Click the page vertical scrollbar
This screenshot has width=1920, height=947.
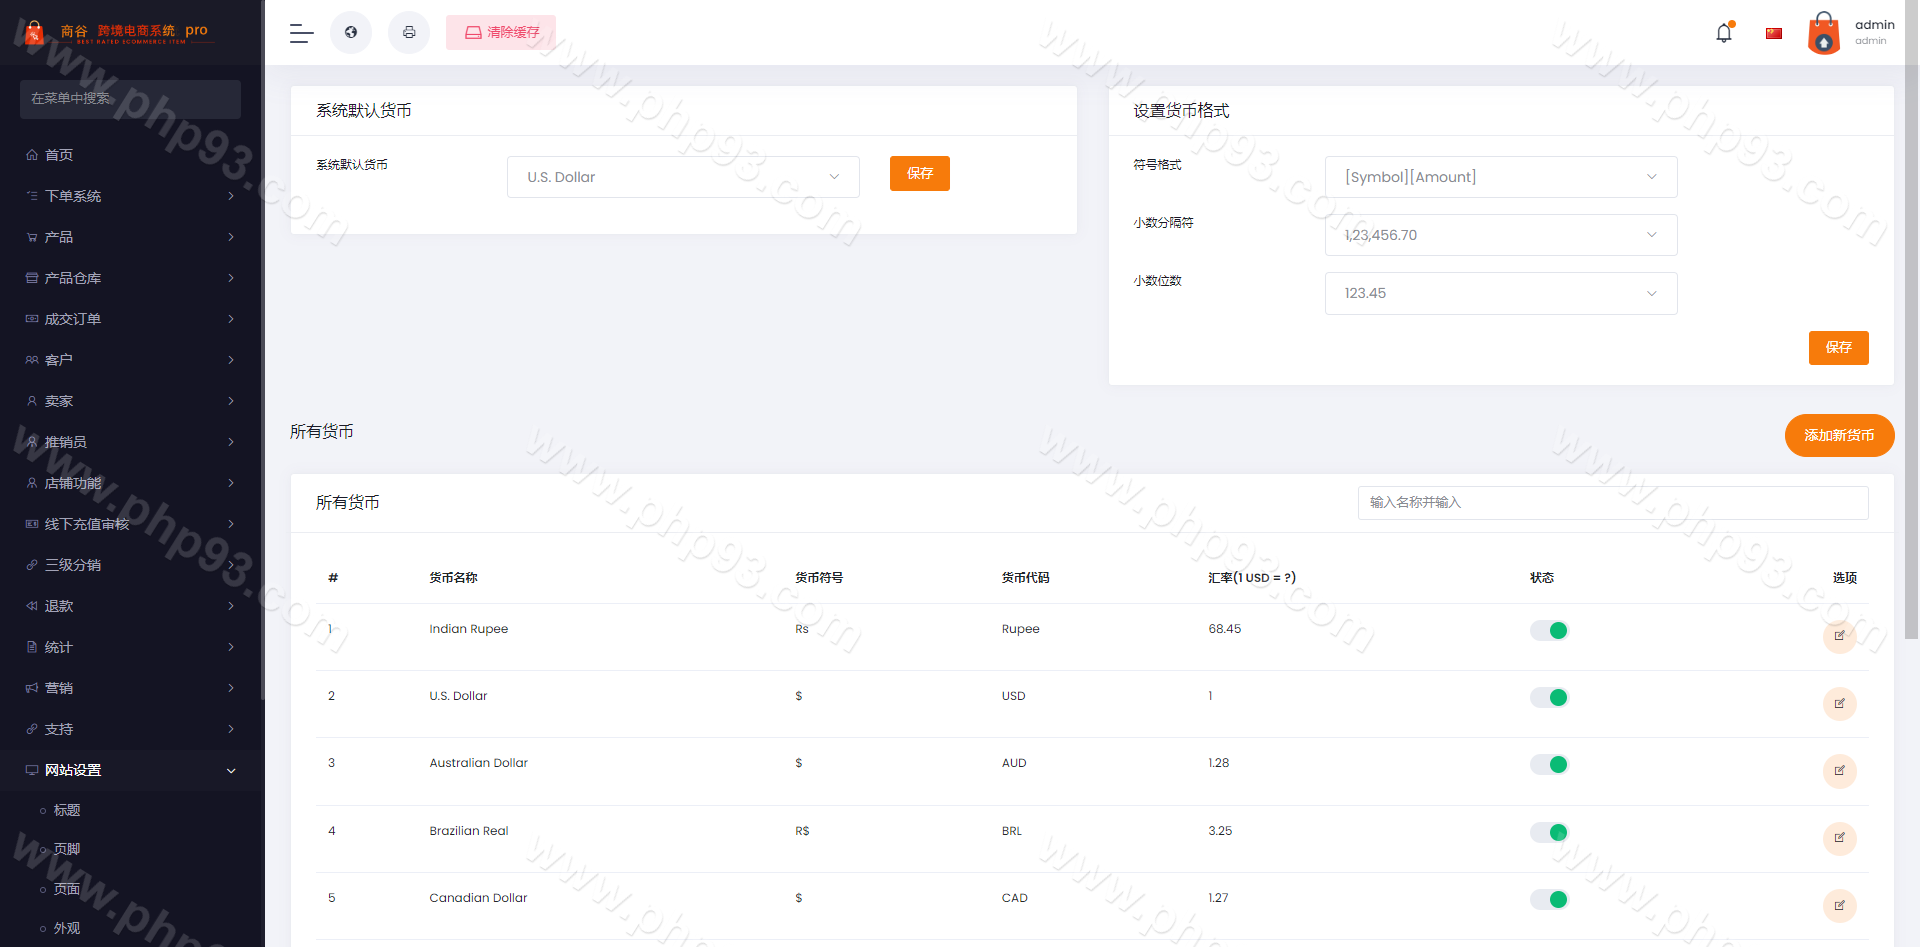click(1911, 350)
